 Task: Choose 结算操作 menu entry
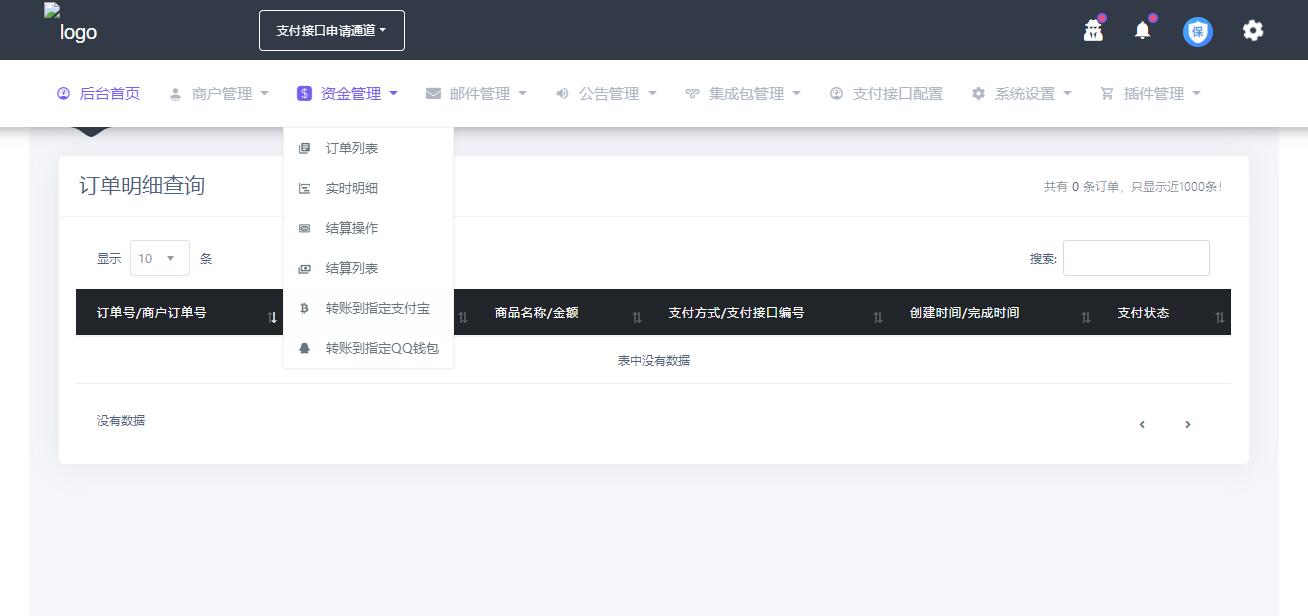click(x=351, y=229)
